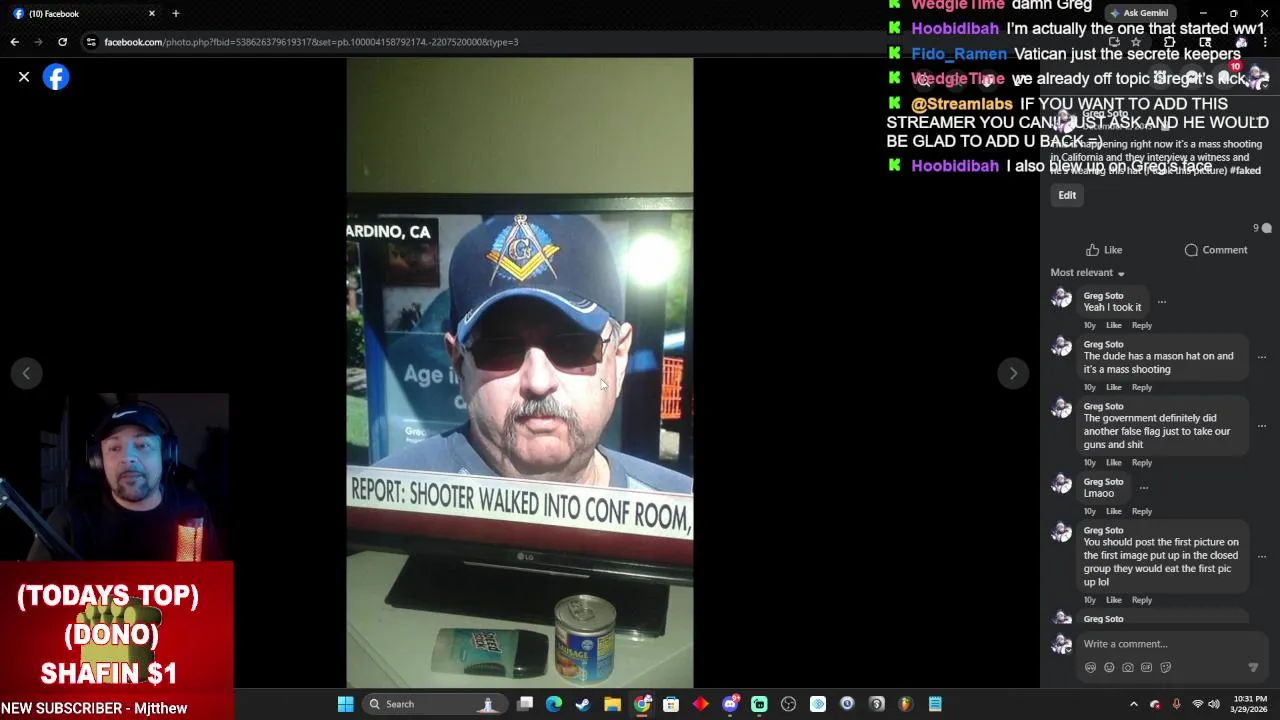Click the browser back arrow
1280x720 pixels.
pos(15,42)
